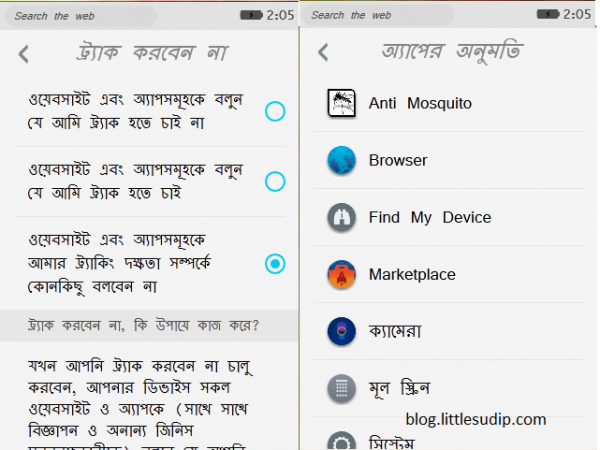Open the Browser list entry label
The image size is (600, 450).
(398, 160)
